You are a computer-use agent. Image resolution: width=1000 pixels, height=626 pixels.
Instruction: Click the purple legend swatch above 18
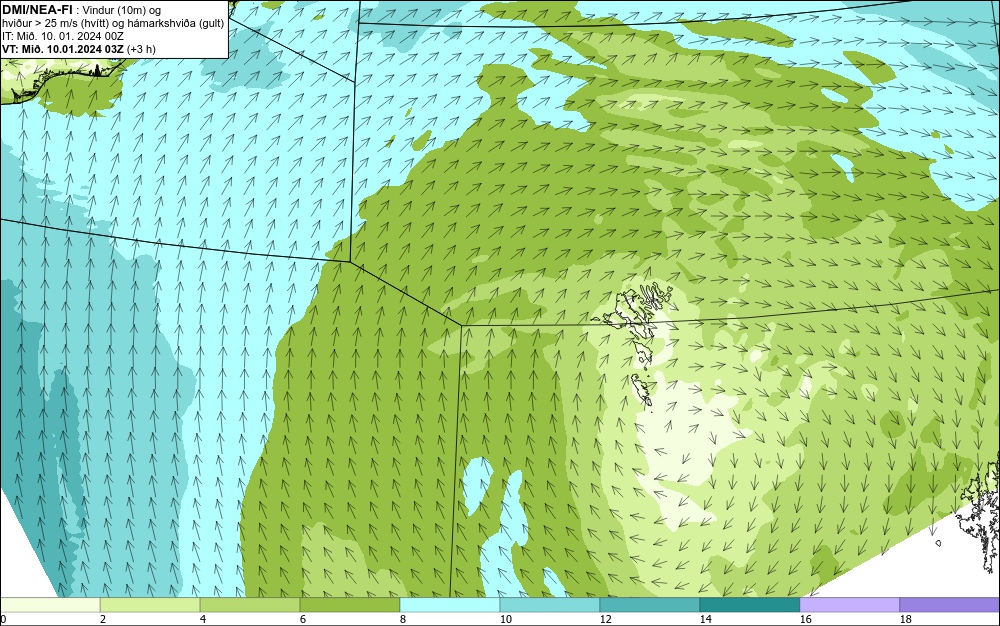tap(950, 604)
